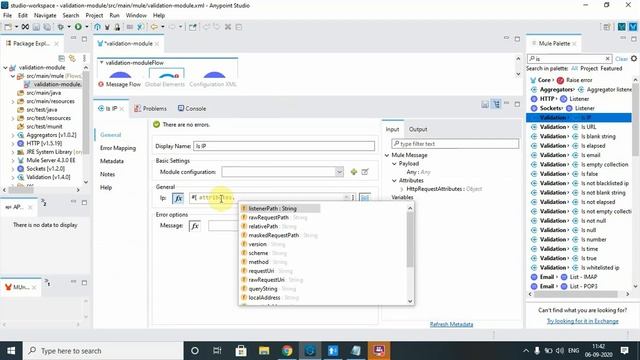The width and height of the screenshot is (640, 360).
Task: Clear the Mule Palette search
Action: (607, 59)
